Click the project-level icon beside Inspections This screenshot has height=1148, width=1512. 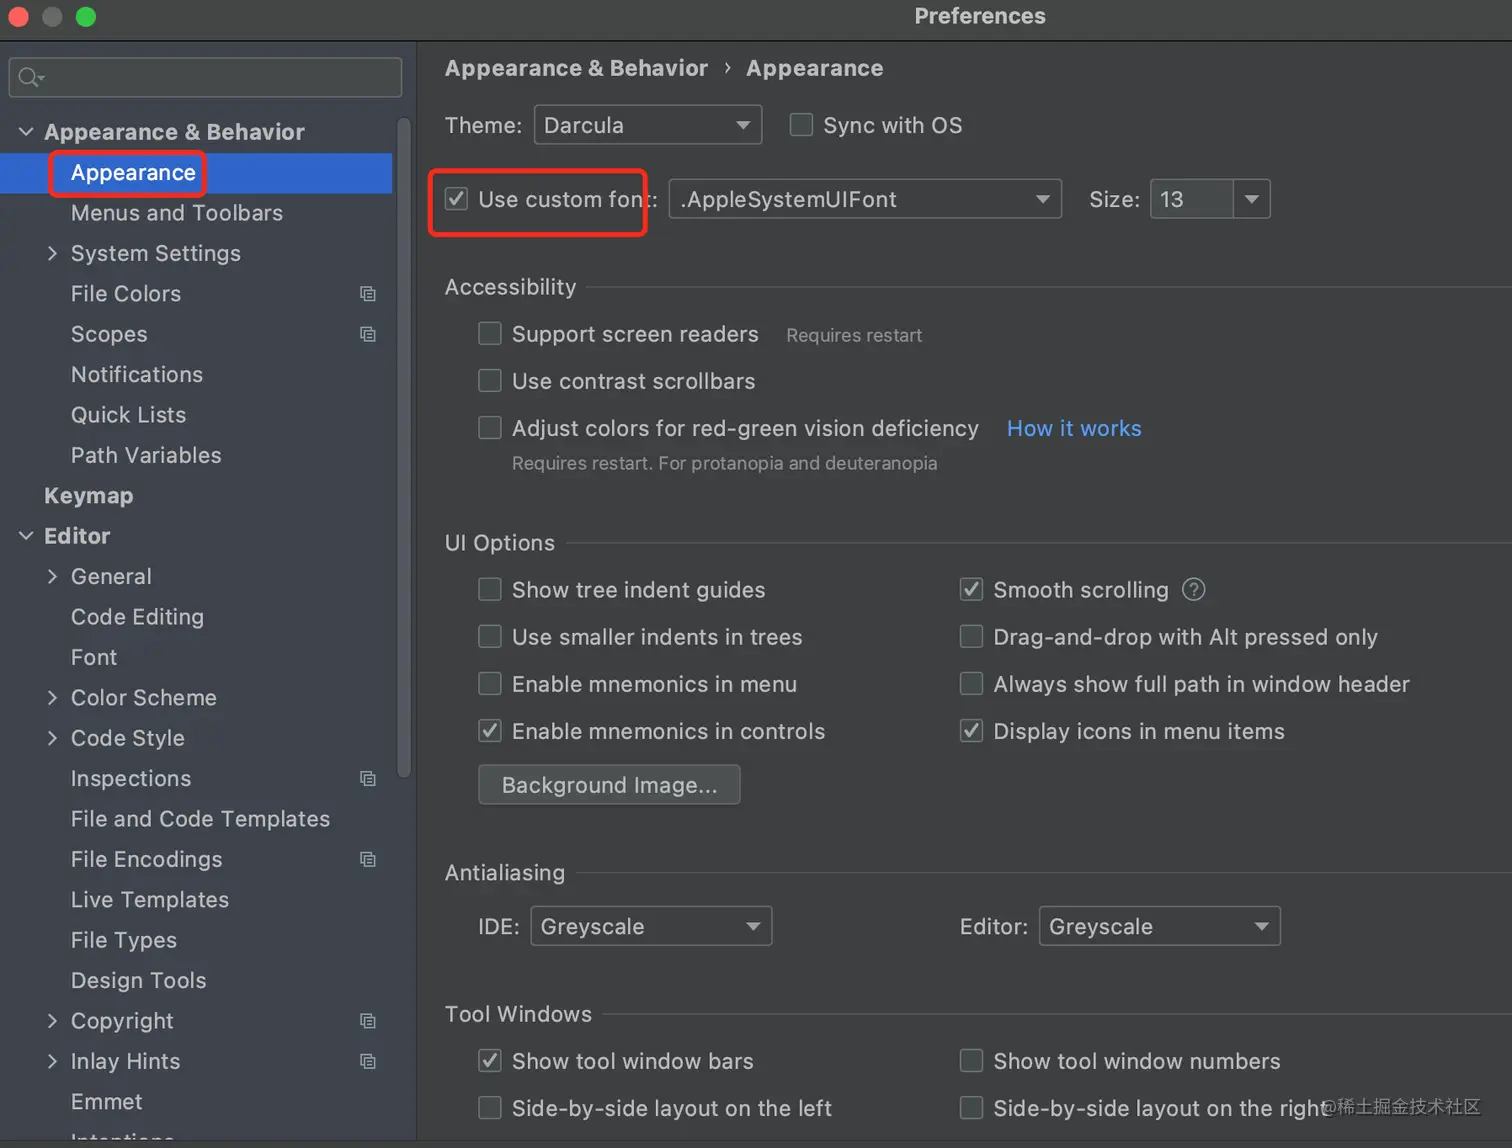(x=368, y=778)
